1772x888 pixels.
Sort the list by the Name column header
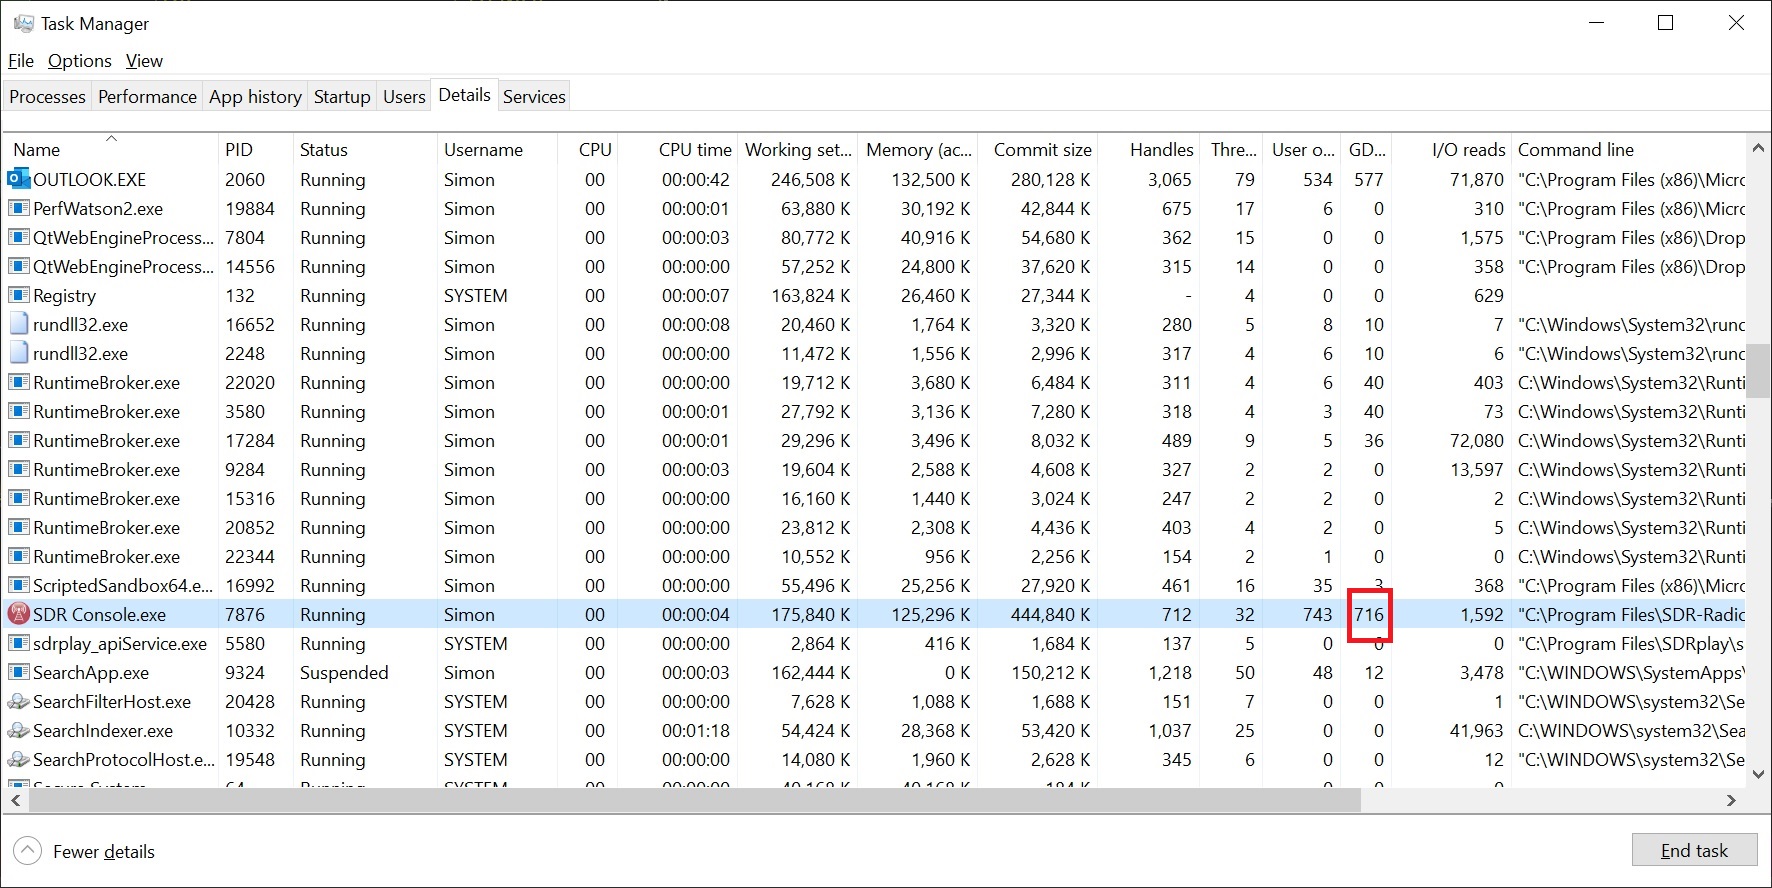coord(37,150)
